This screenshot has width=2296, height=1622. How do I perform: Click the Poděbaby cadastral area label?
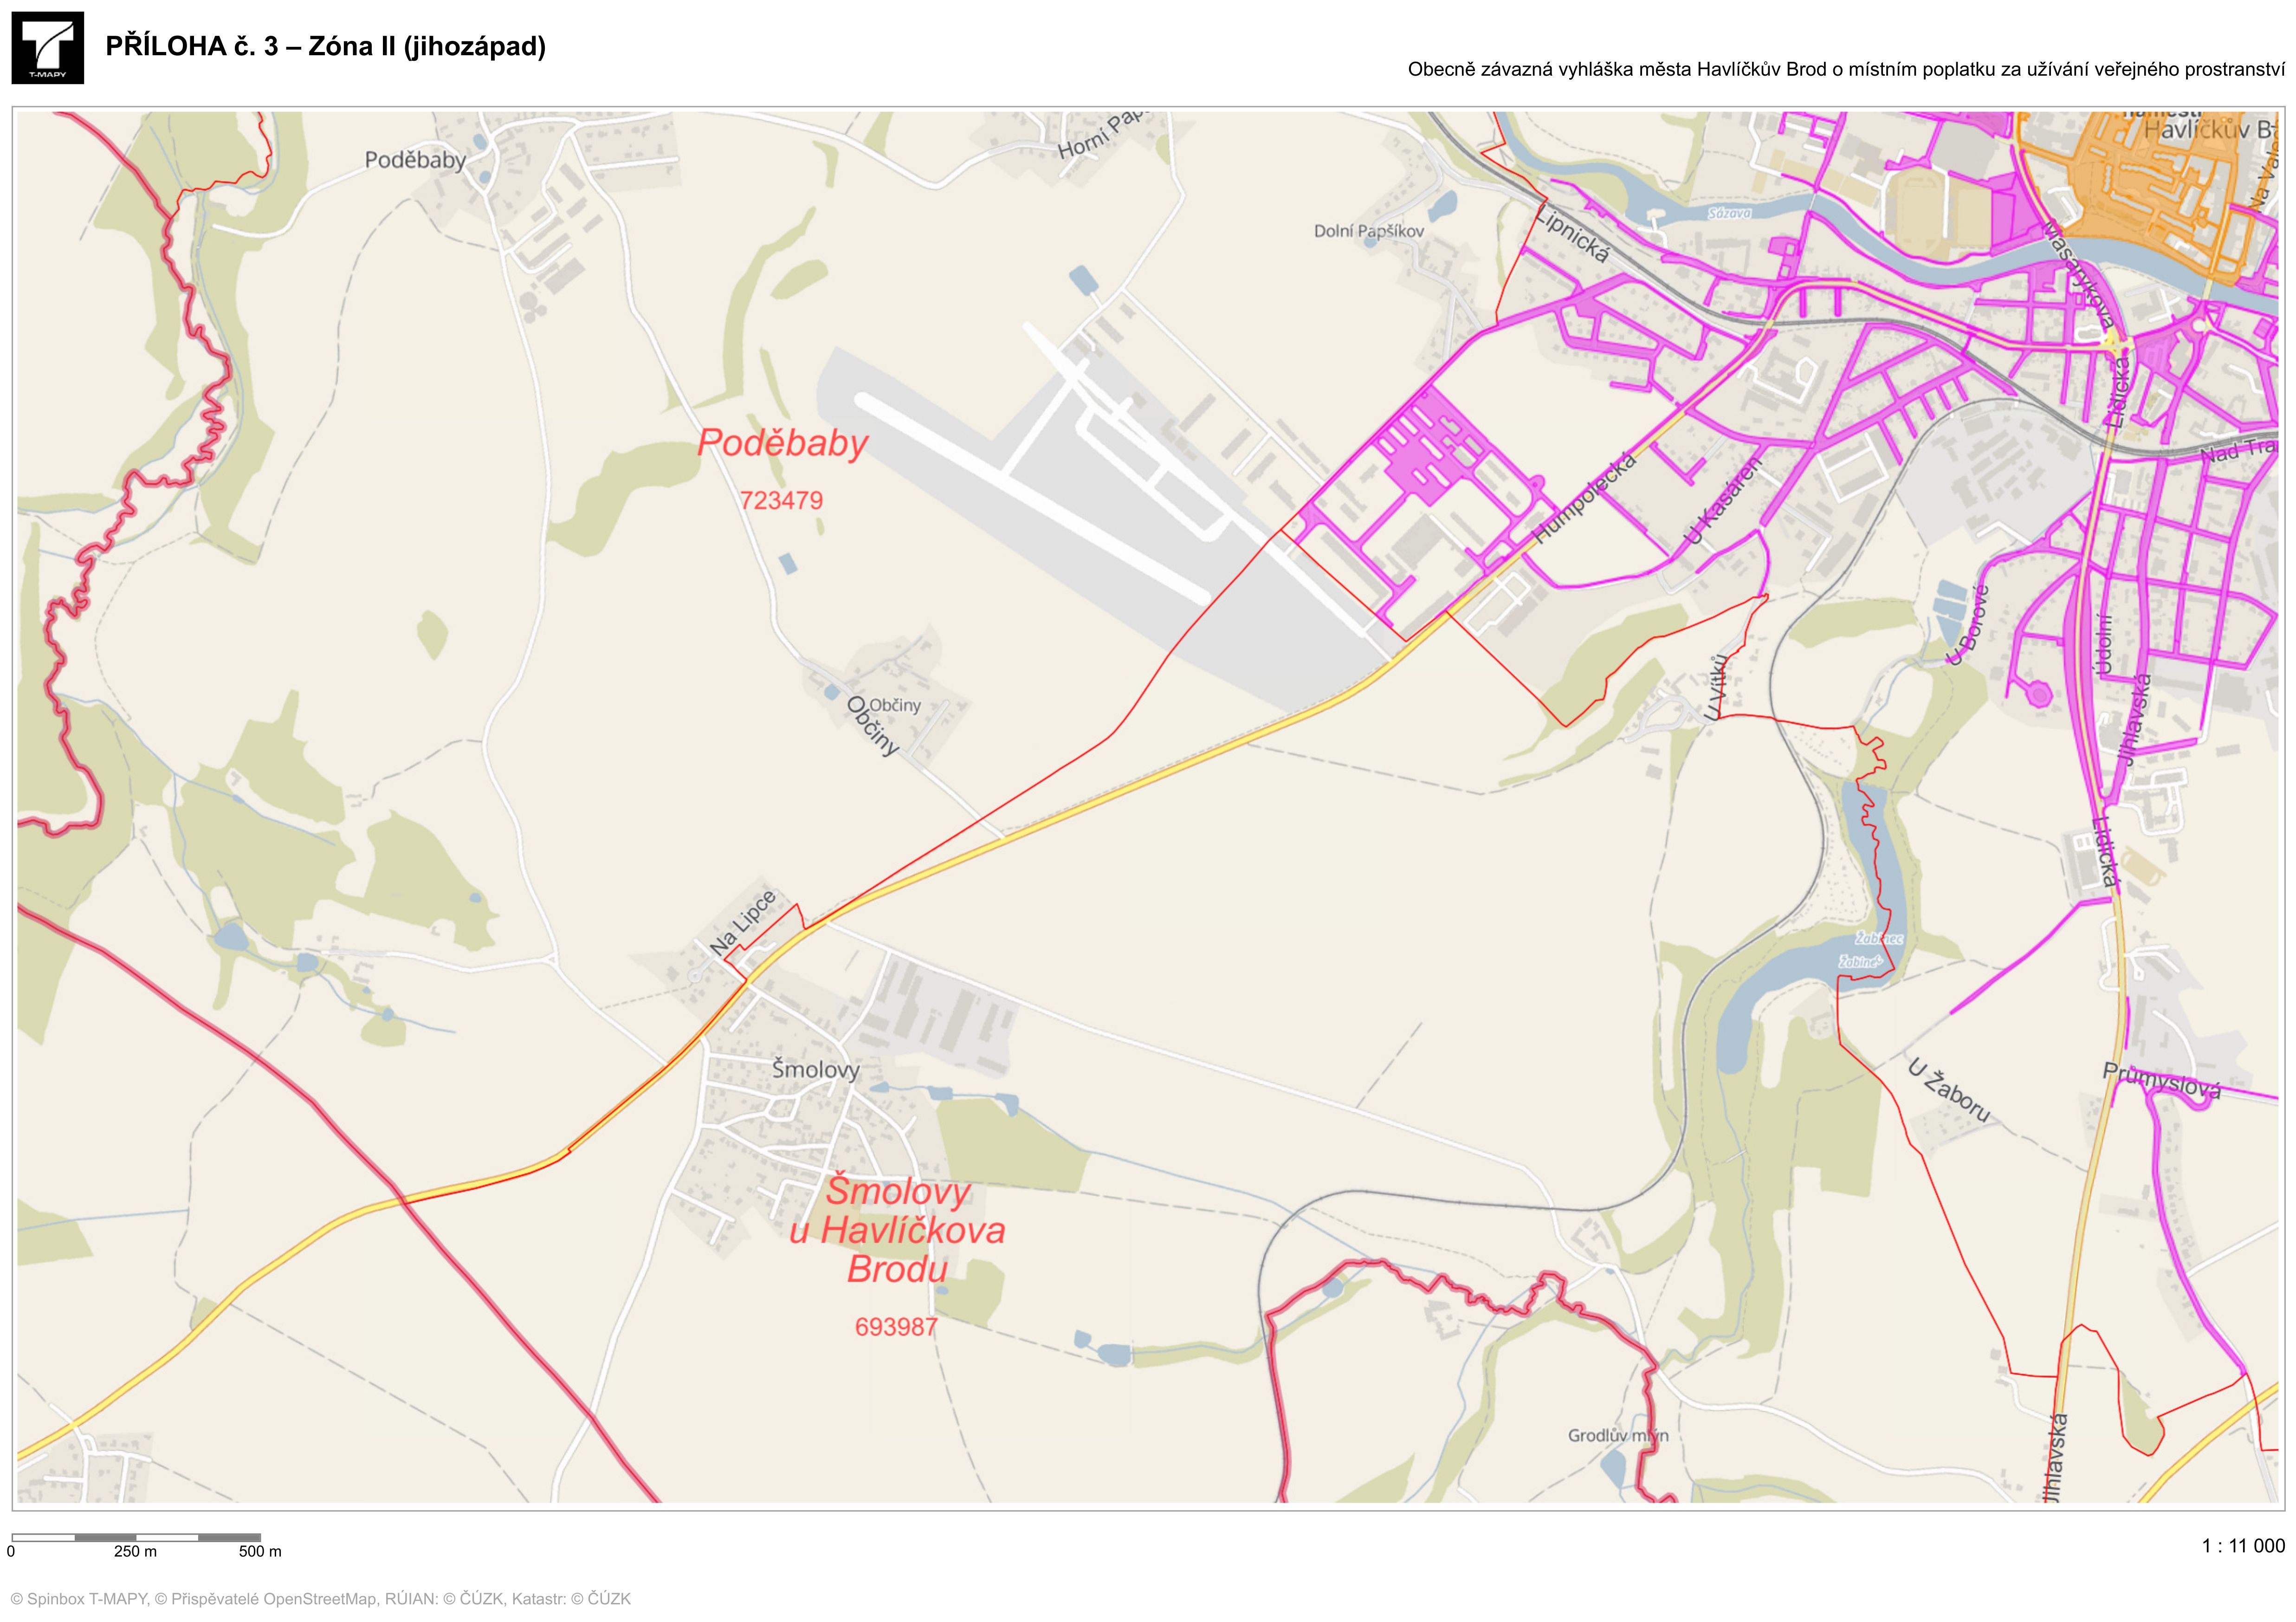click(782, 443)
